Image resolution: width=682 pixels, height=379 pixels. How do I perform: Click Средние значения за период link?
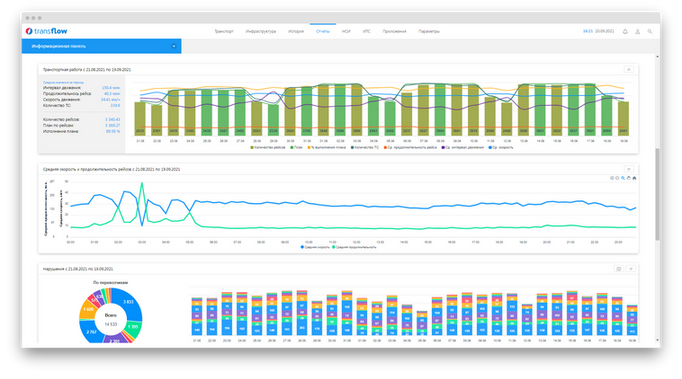click(64, 82)
